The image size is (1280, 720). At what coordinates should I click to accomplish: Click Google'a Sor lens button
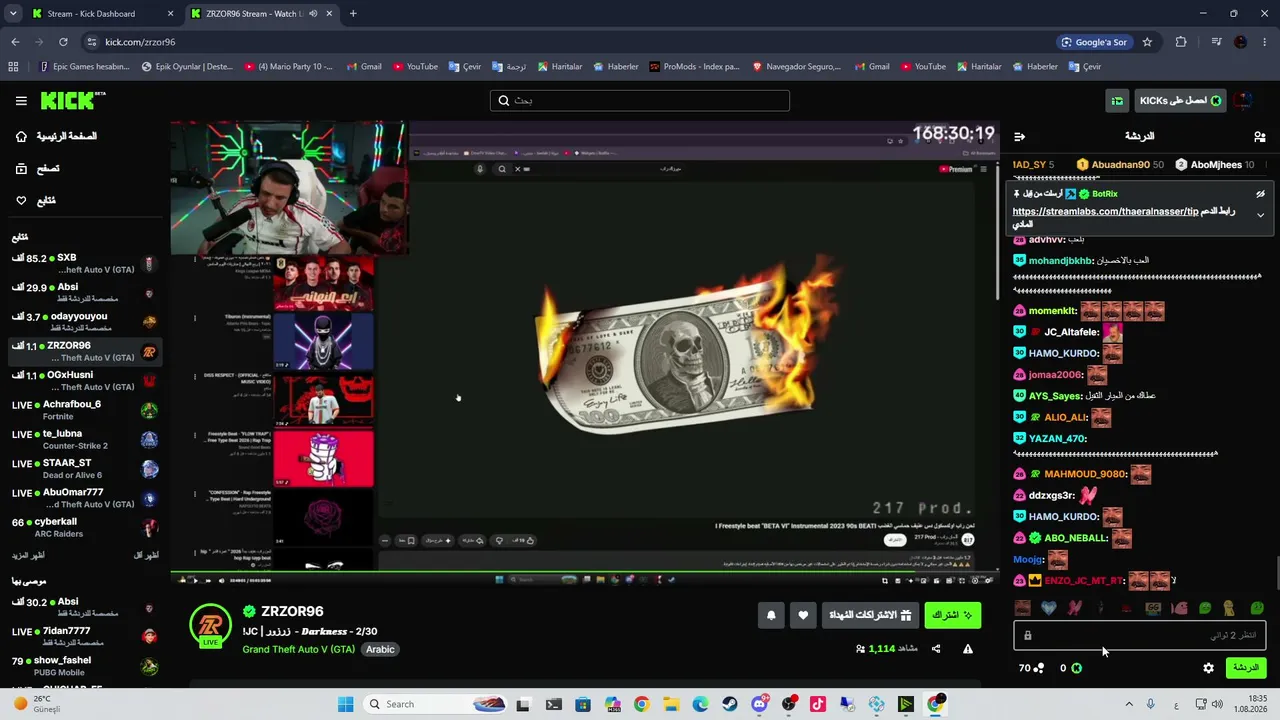[x=1095, y=42]
